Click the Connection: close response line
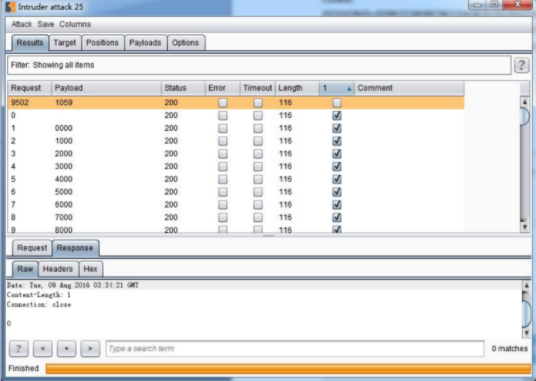This screenshot has height=381, width=536. 39,304
